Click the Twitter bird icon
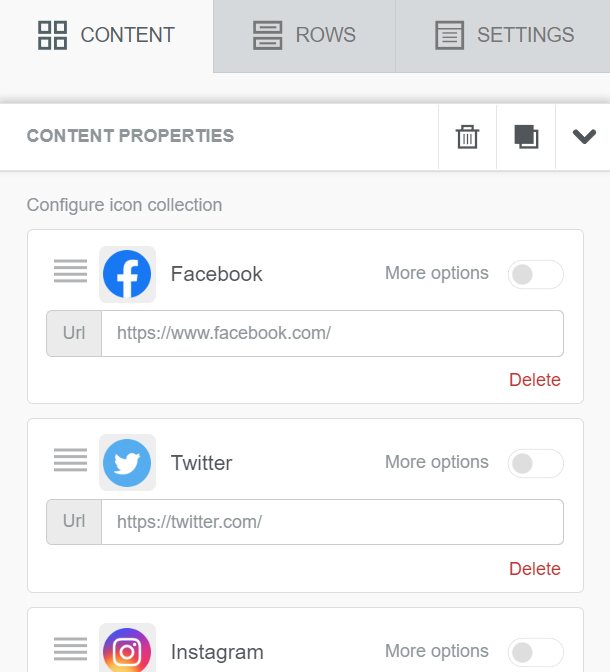Screen dimensions: 610x672 (127, 463)
